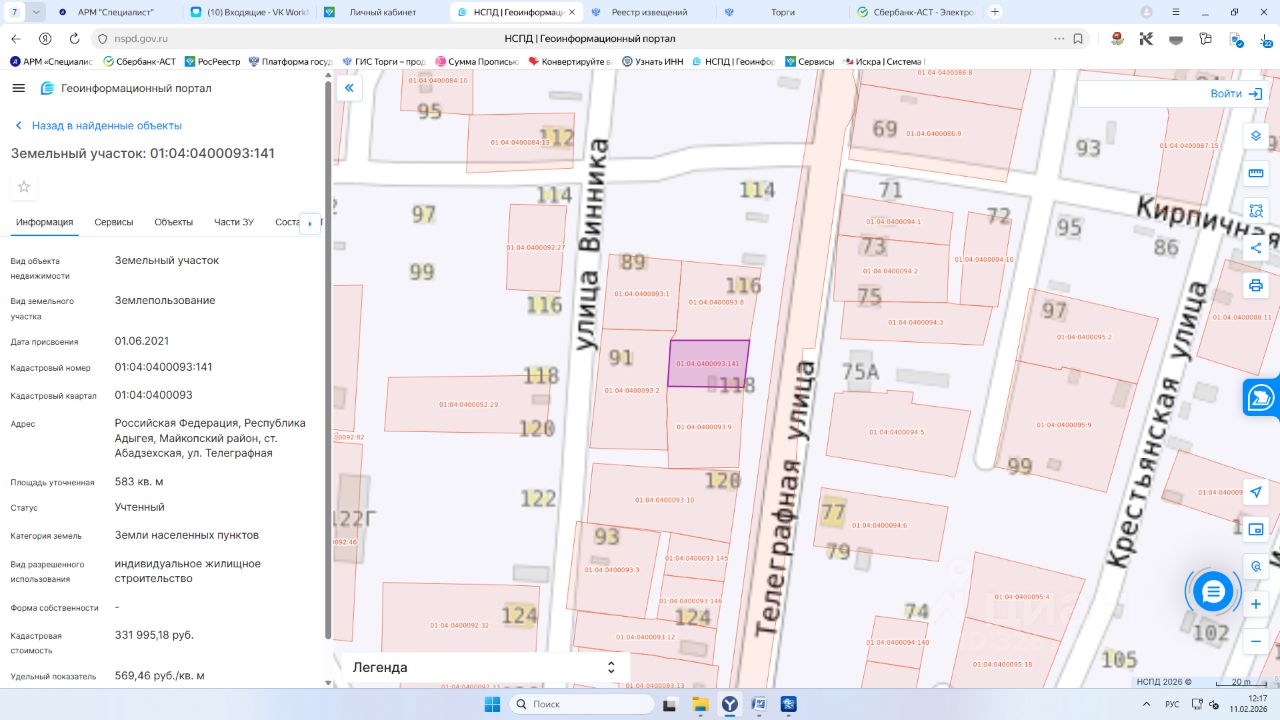This screenshot has width=1280, height=720.
Task: Zoom in on the map
Action: [x=1256, y=604]
